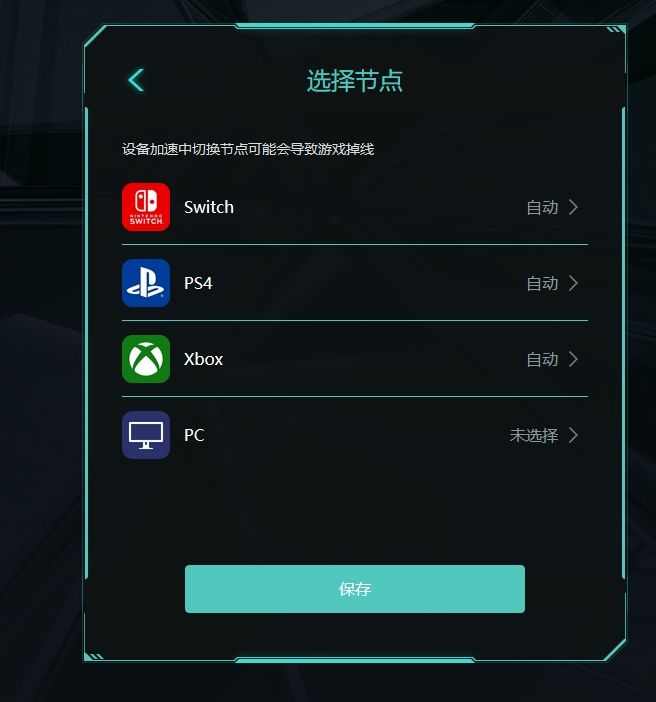656x702 pixels.
Task: Expand Xbox node options chevron
Action: pyautogui.click(x=574, y=359)
